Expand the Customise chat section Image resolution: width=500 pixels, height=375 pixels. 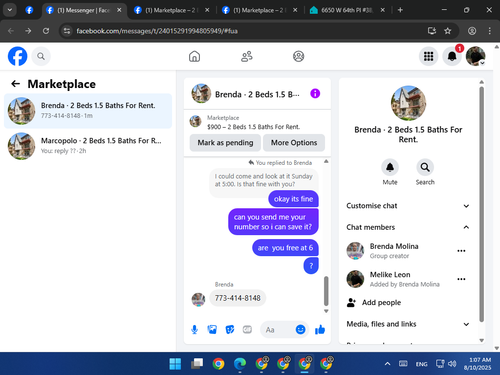click(x=408, y=206)
